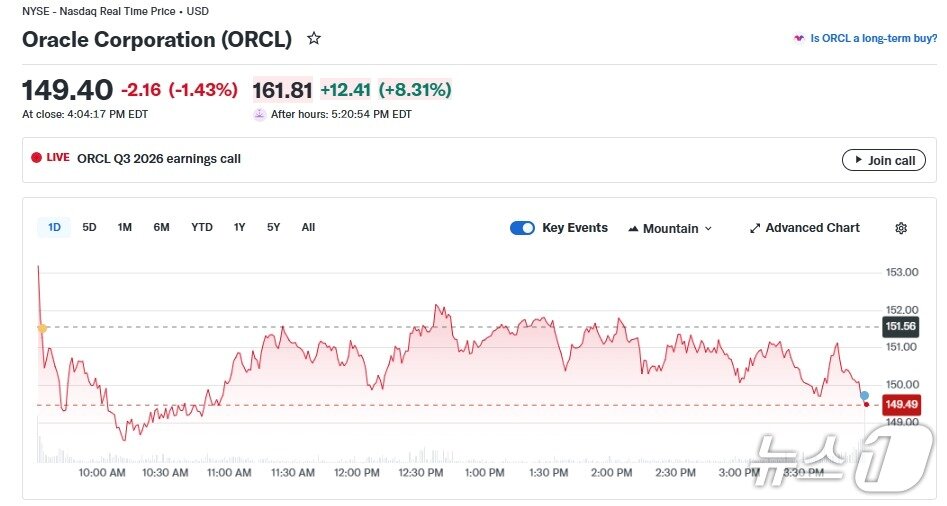Select the All time range
The height and width of the screenshot is (506, 947).
coord(308,227)
